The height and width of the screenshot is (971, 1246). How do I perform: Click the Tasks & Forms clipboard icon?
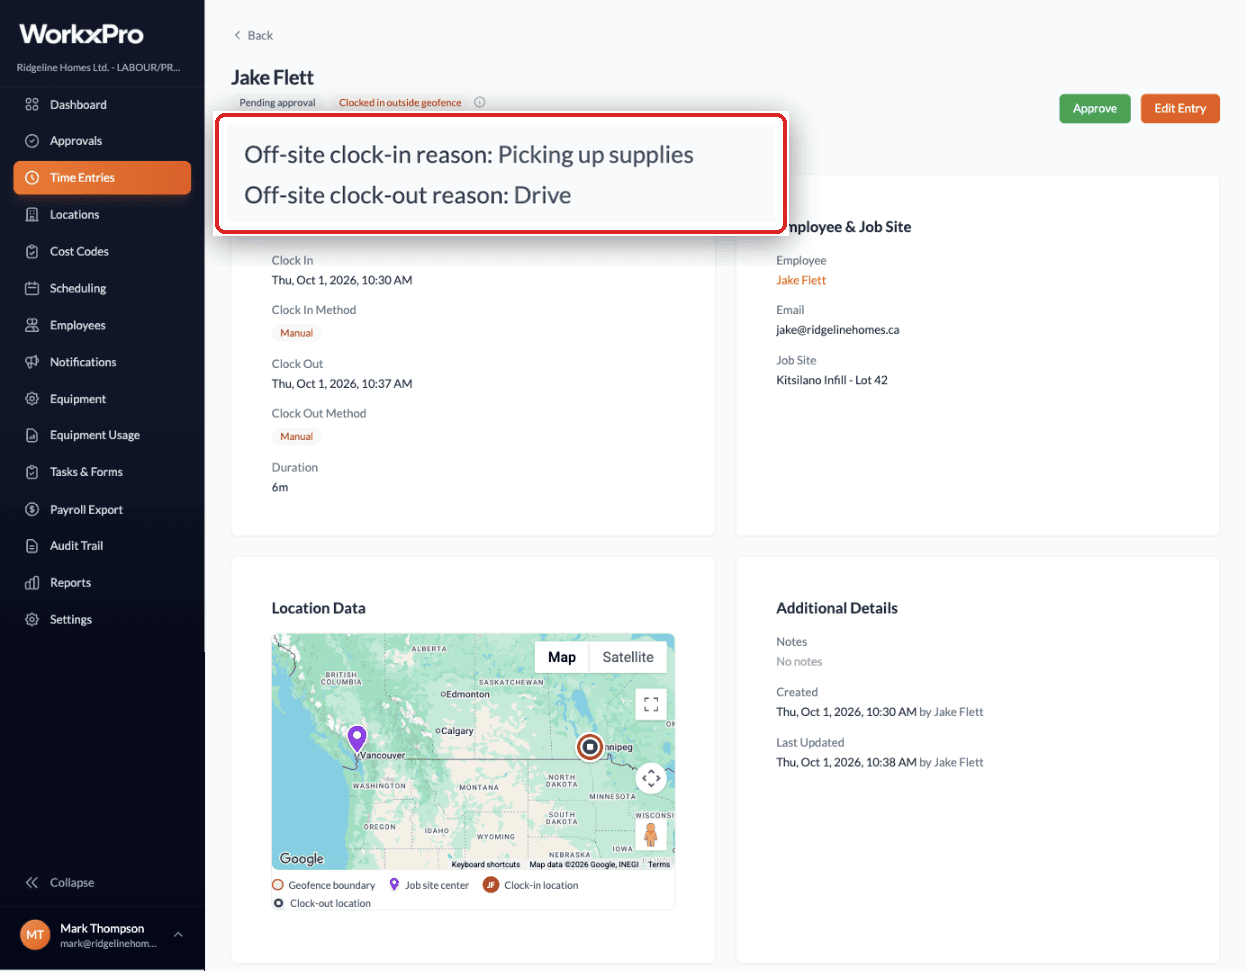[x=32, y=472]
